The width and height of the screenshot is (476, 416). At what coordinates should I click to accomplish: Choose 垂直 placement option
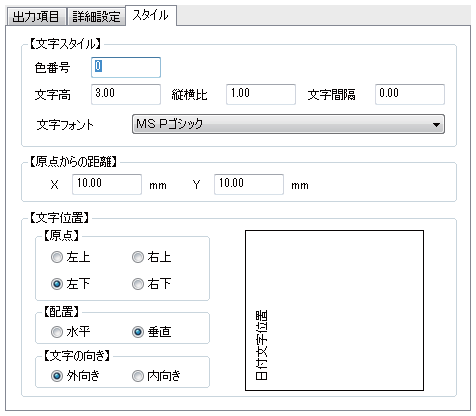[x=138, y=332]
